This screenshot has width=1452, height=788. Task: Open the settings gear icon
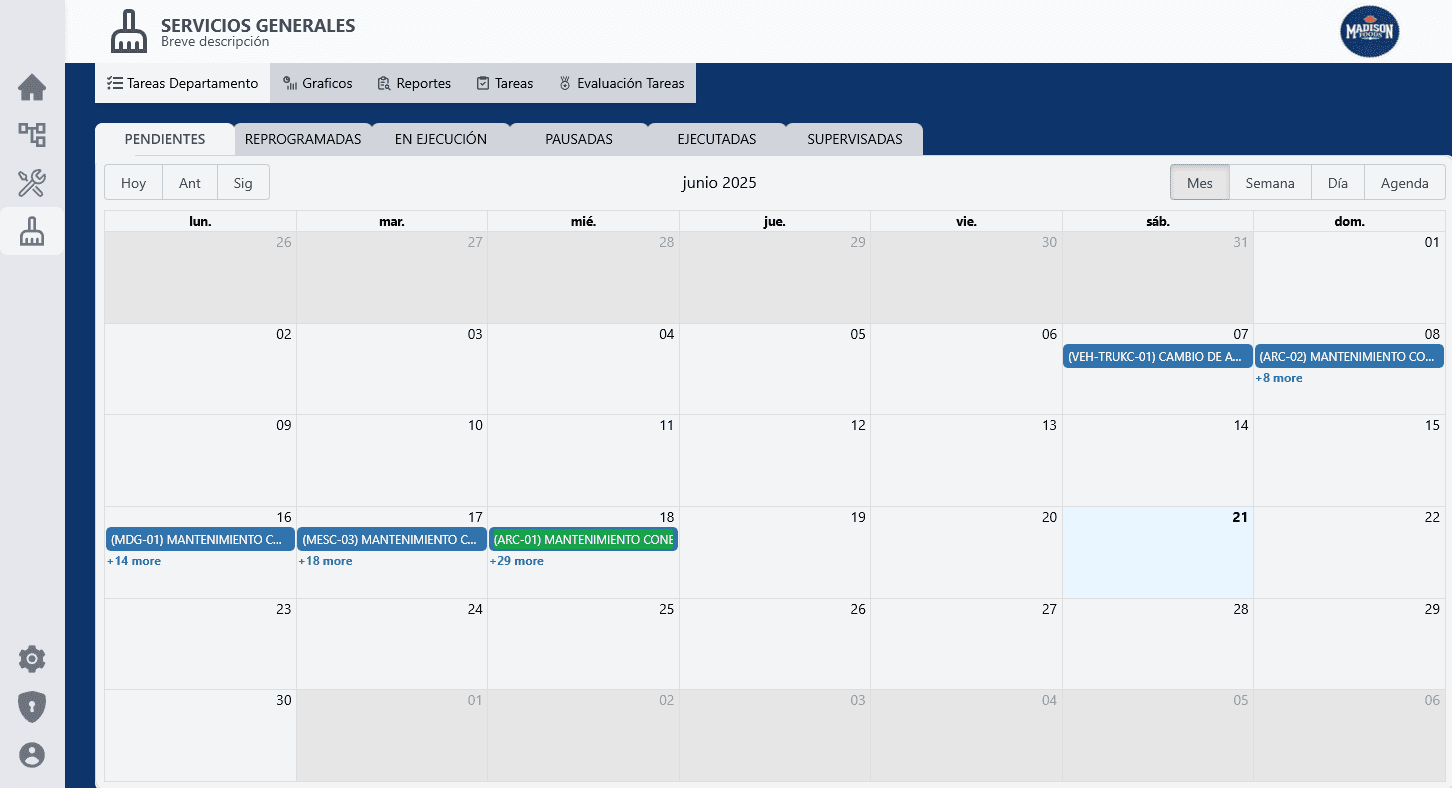tap(32, 659)
